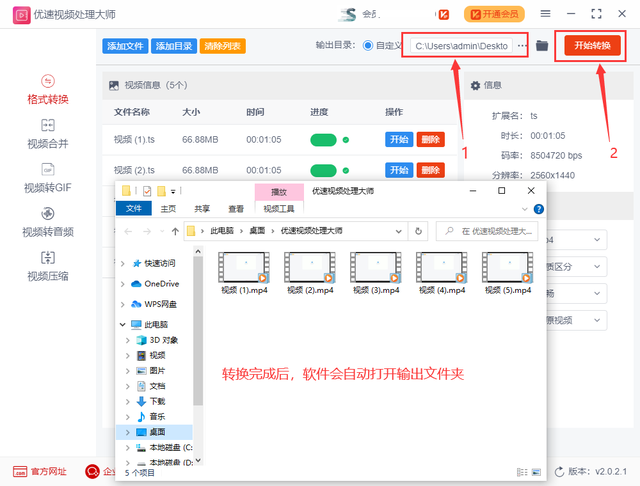Select 视频转音频 video to audio tool
Viewport: 640px width, 486px height.
(x=47, y=222)
